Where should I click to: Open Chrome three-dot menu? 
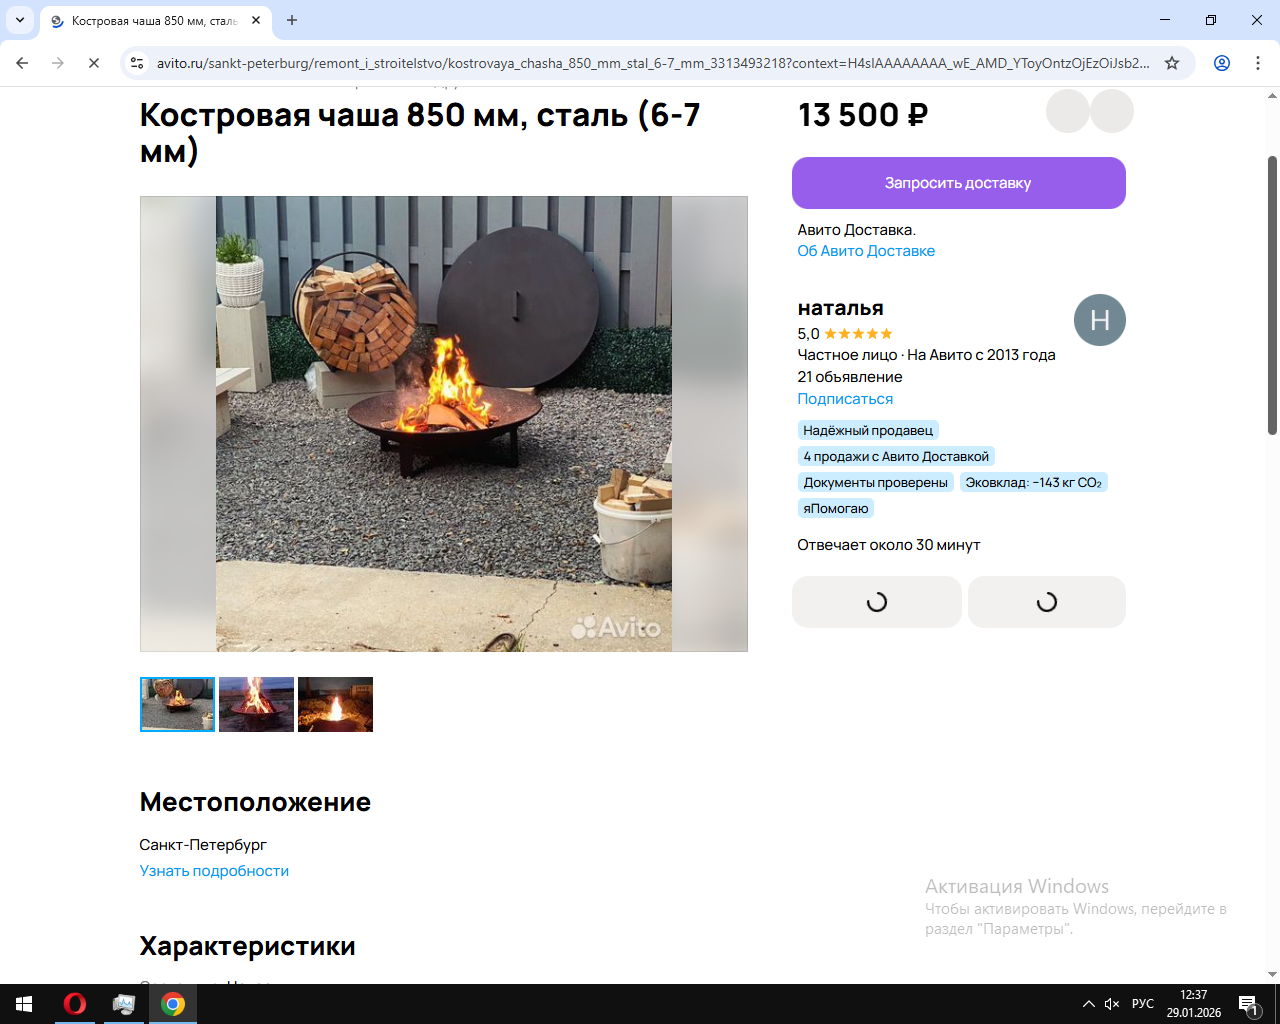click(1258, 63)
